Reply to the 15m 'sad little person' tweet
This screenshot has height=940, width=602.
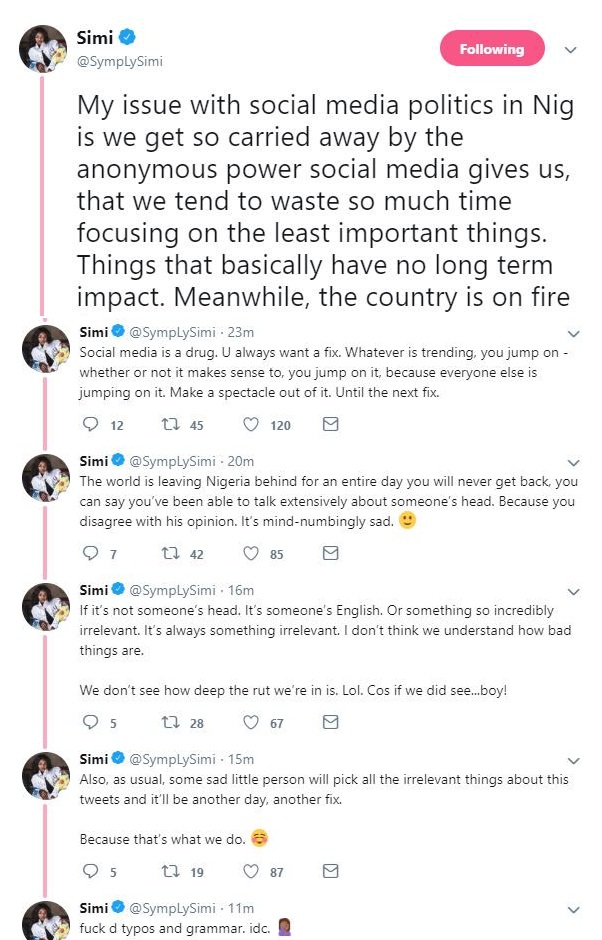click(91, 871)
